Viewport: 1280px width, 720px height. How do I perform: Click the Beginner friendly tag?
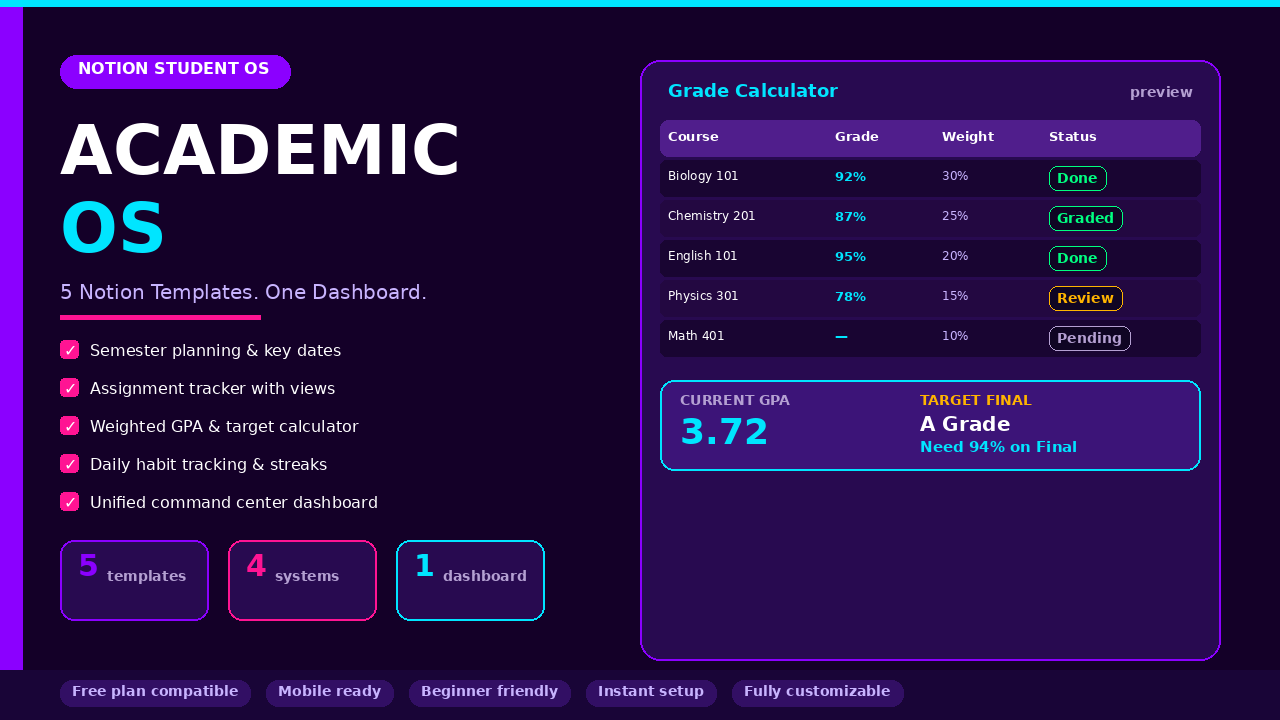point(490,693)
